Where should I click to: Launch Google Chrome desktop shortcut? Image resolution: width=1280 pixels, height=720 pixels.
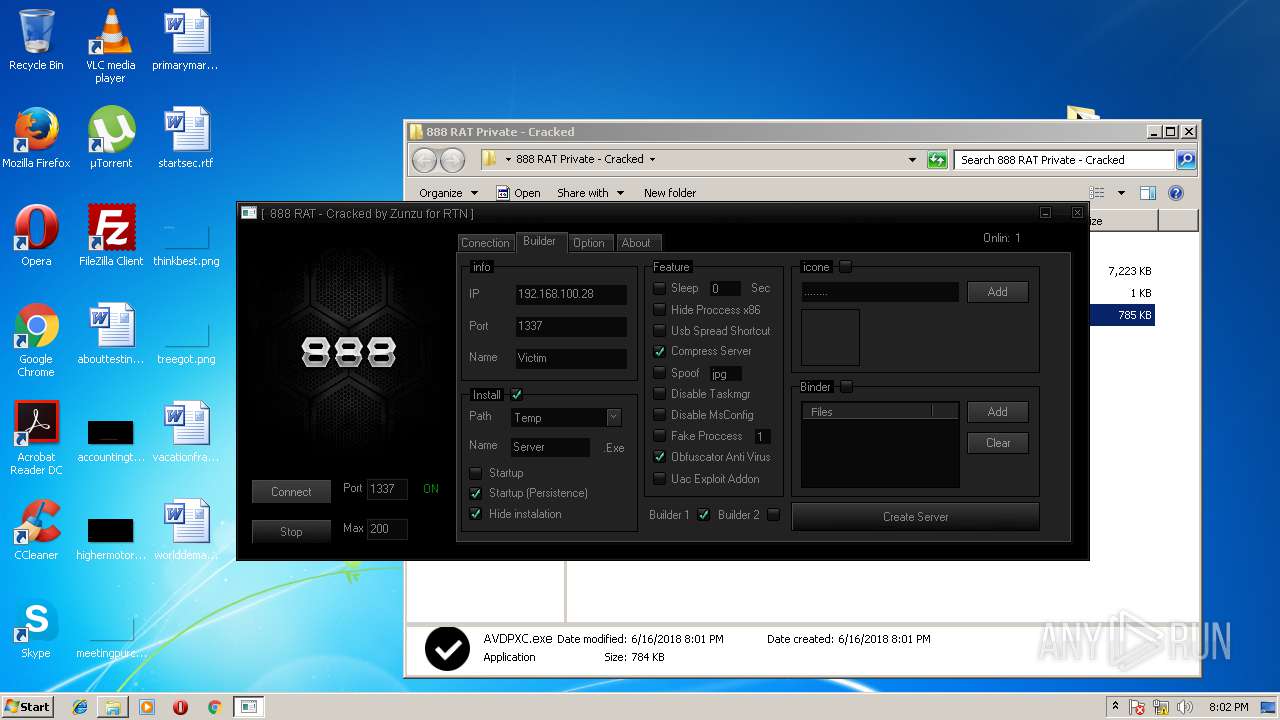(x=36, y=340)
